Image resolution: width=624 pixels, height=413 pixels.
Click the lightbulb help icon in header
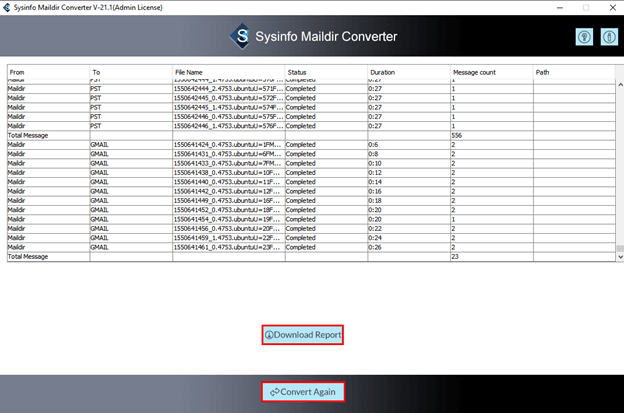(x=585, y=37)
